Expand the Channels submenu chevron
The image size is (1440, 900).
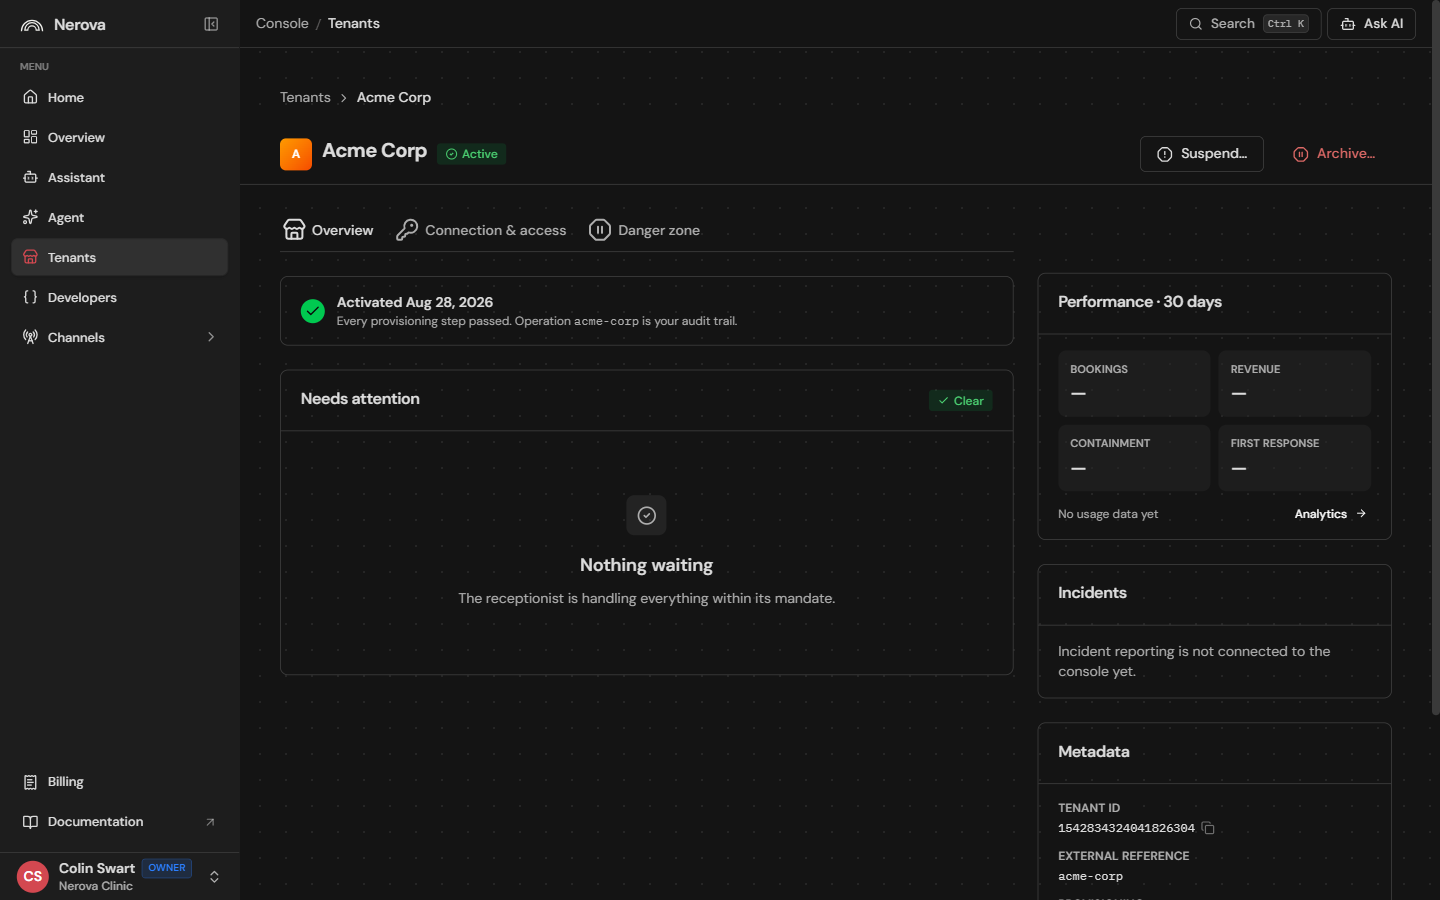tap(211, 337)
